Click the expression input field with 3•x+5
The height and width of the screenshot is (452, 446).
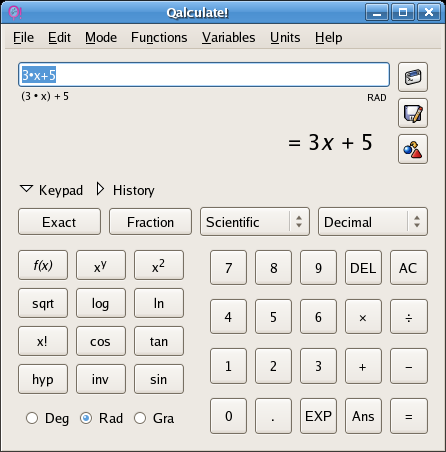coord(204,74)
